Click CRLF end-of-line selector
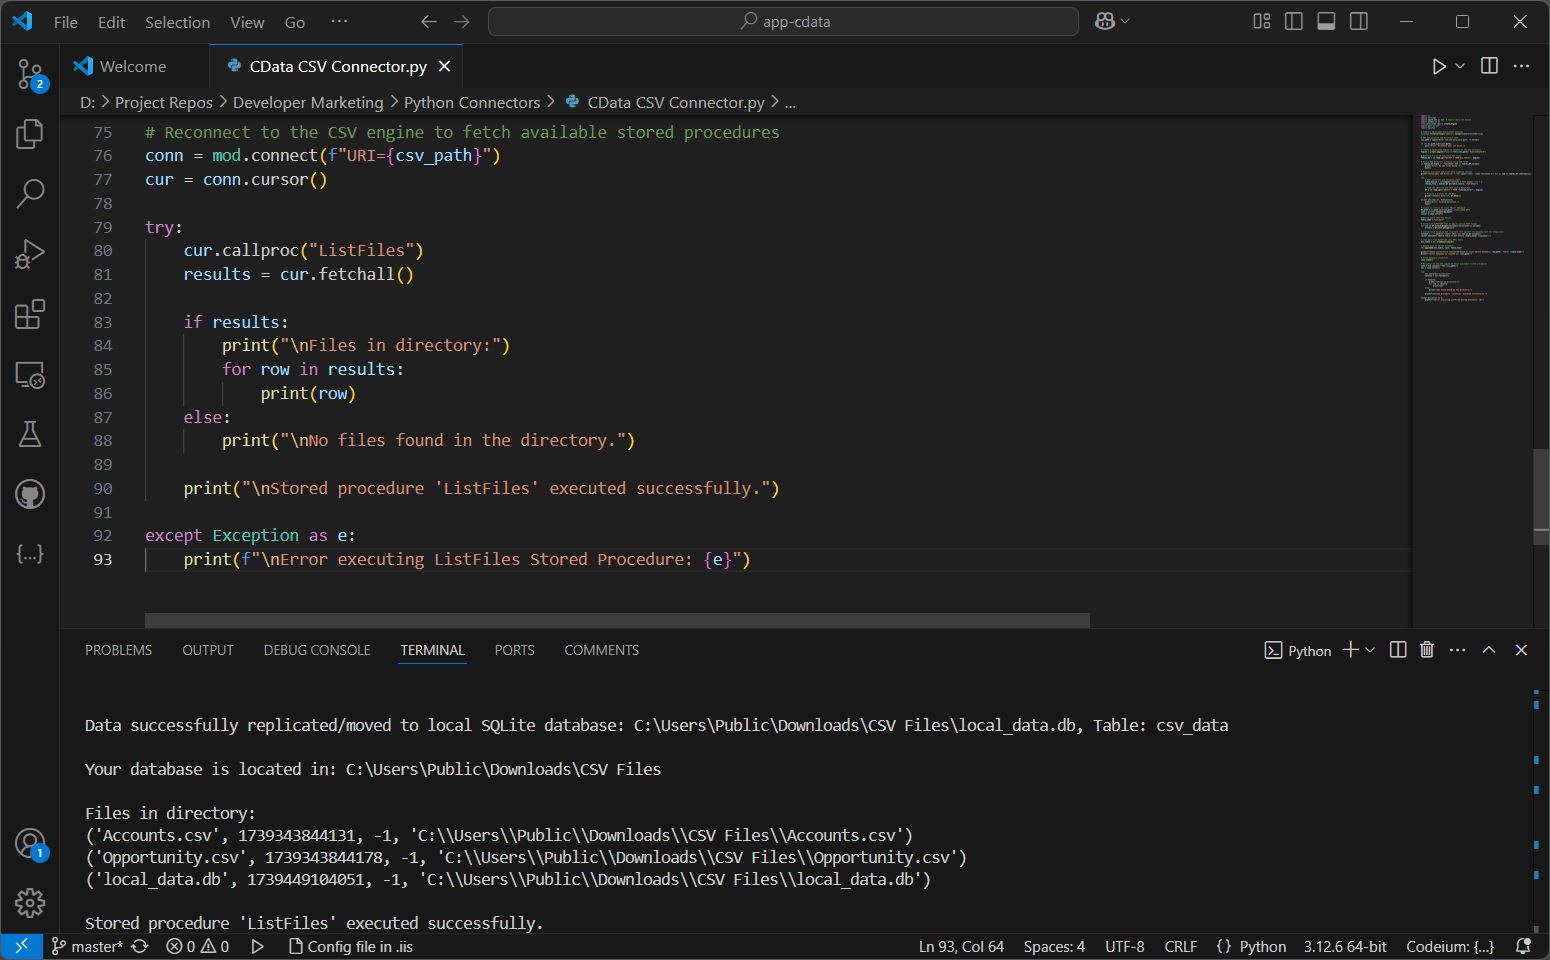This screenshot has width=1550, height=960. tap(1180, 946)
